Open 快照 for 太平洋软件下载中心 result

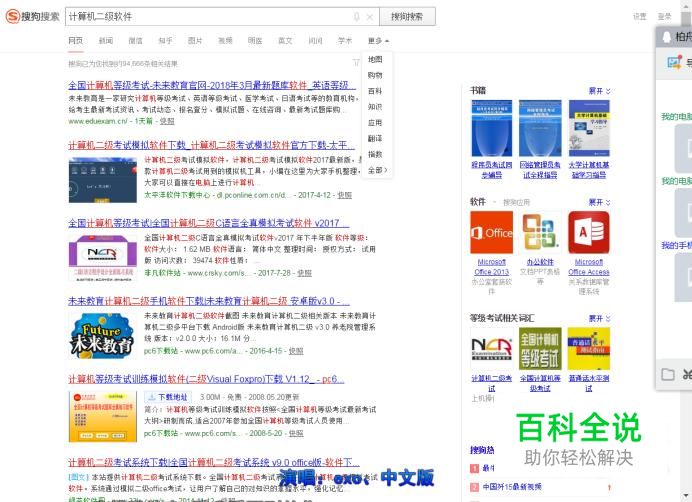pyautogui.click(x=345, y=195)
